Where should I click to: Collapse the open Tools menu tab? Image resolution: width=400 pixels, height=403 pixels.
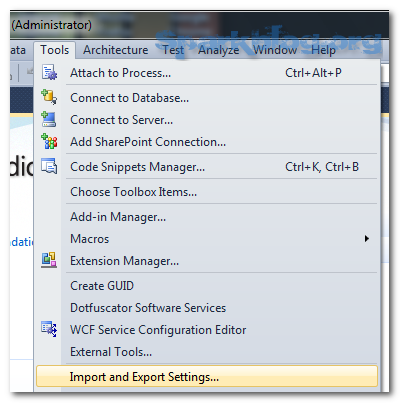[x=55, y=50]
